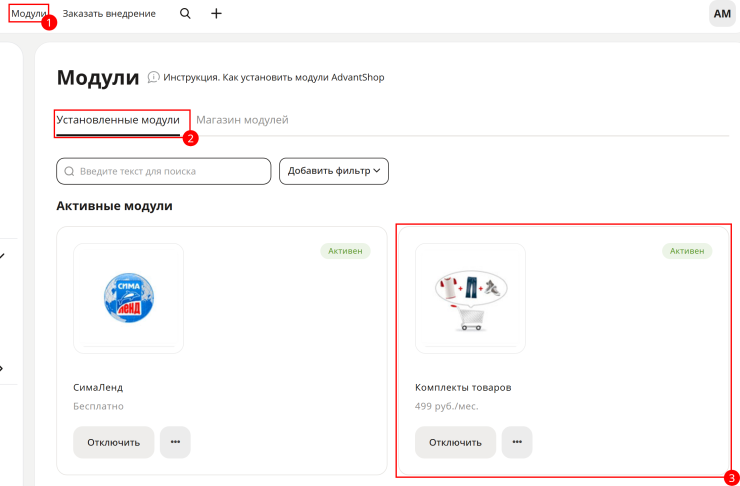Viewport: 740px width, 486px height.
Task: Click the Комплекты товаров module image
Action: tap(471, 298)
